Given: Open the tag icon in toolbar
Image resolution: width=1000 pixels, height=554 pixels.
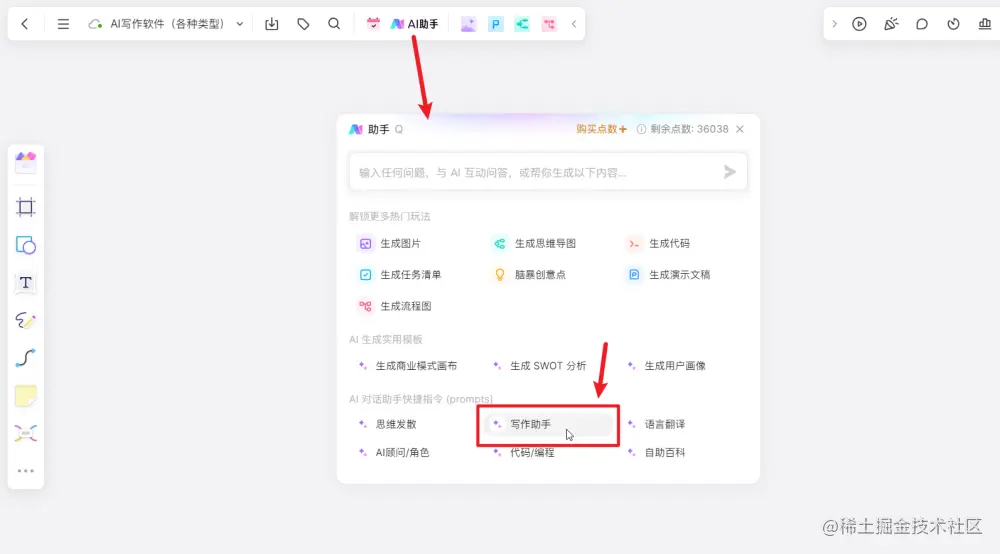Looking at the screenshot, I should 304,24.
